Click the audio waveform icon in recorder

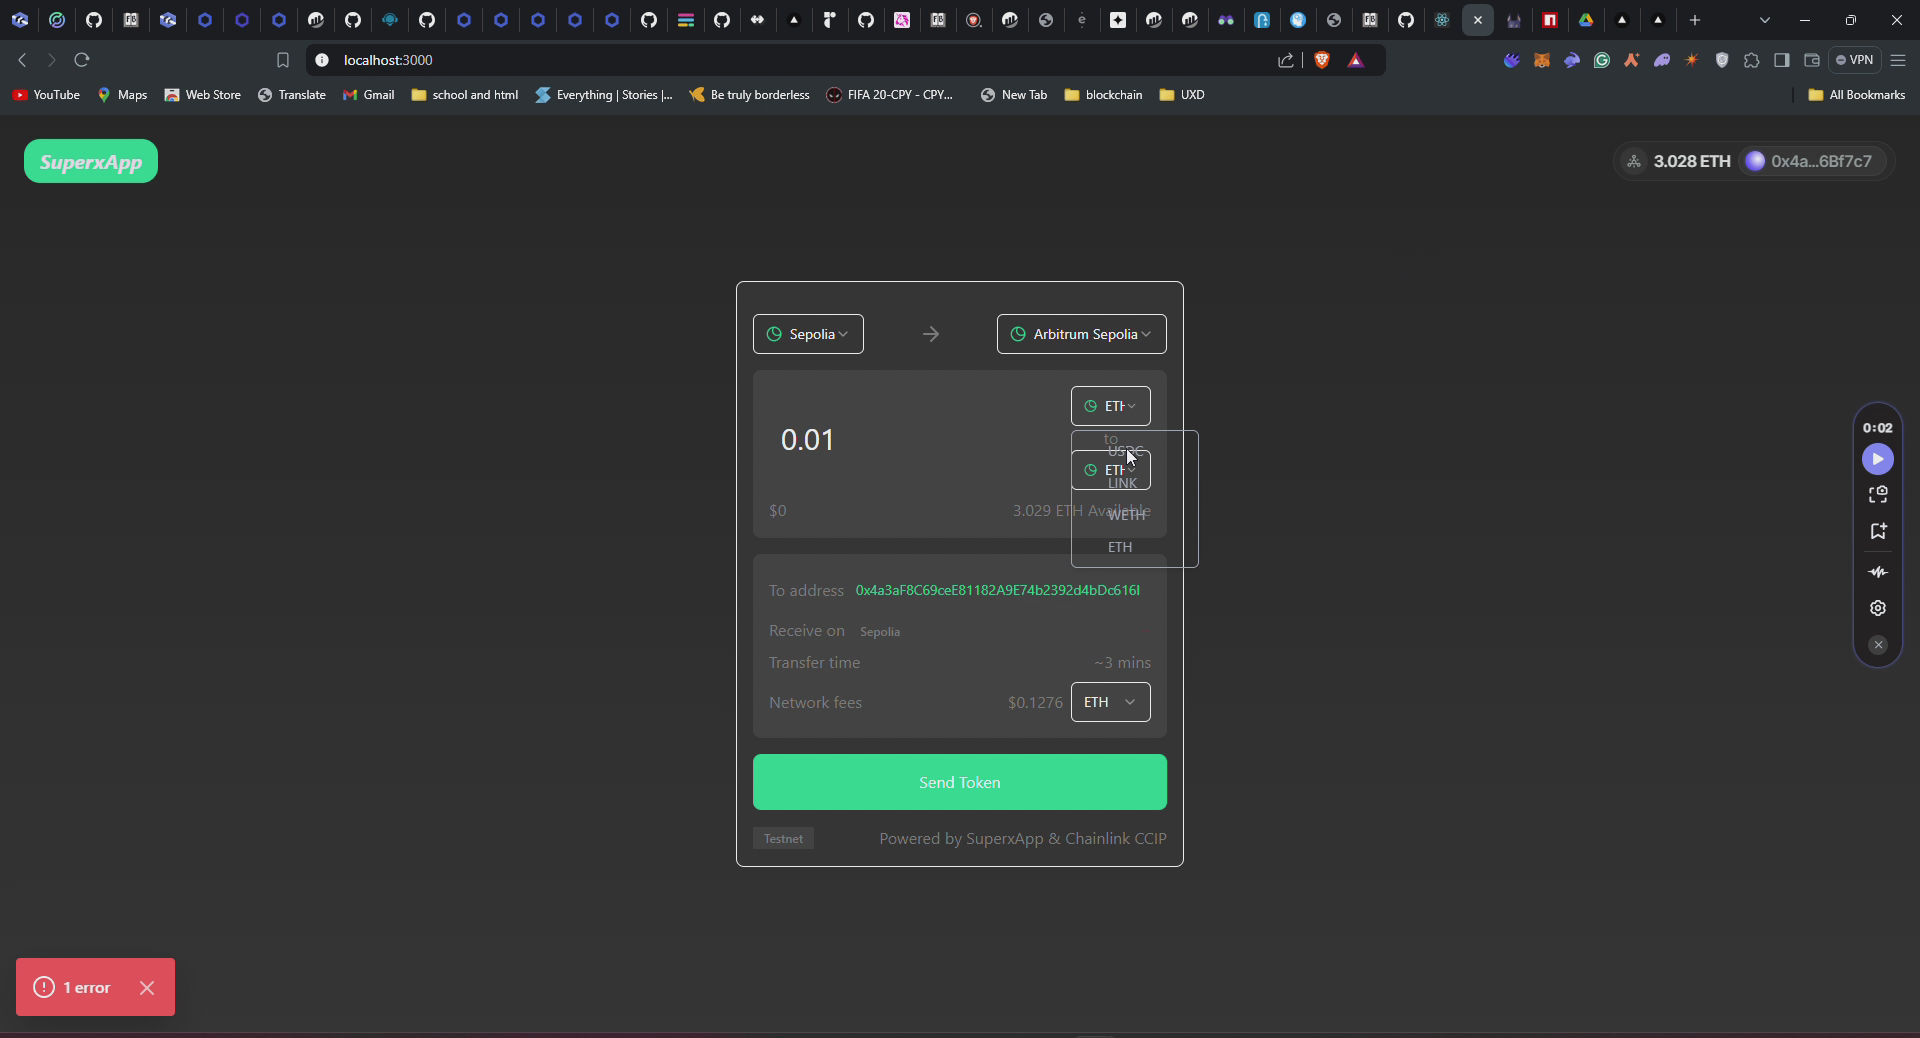click(1878, 572)
